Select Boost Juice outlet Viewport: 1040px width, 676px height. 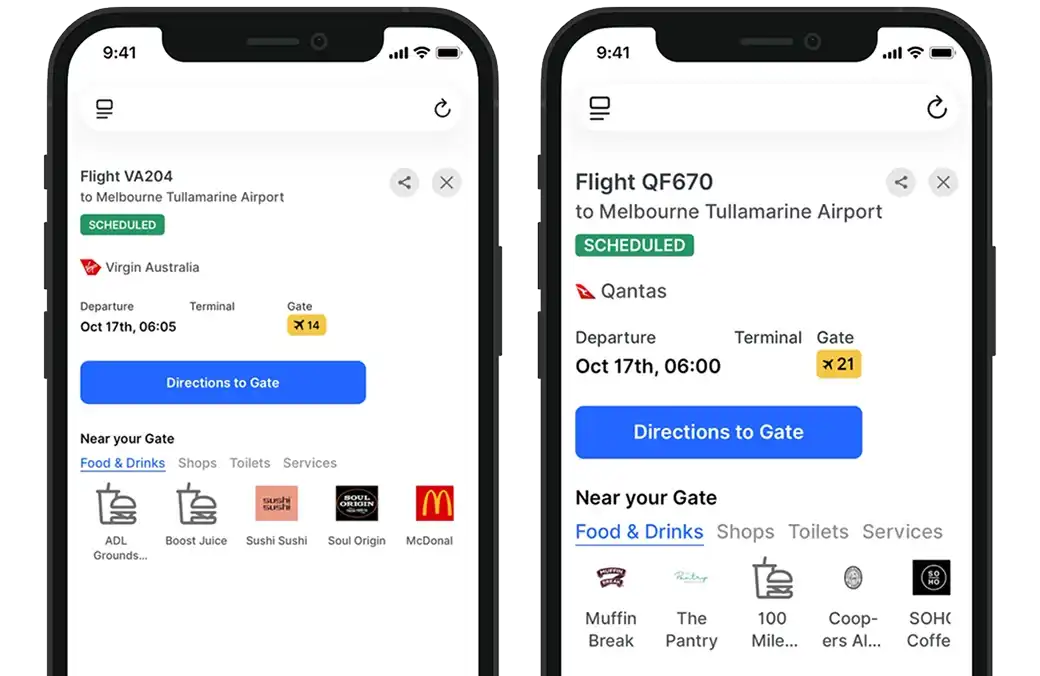point(196,515)
